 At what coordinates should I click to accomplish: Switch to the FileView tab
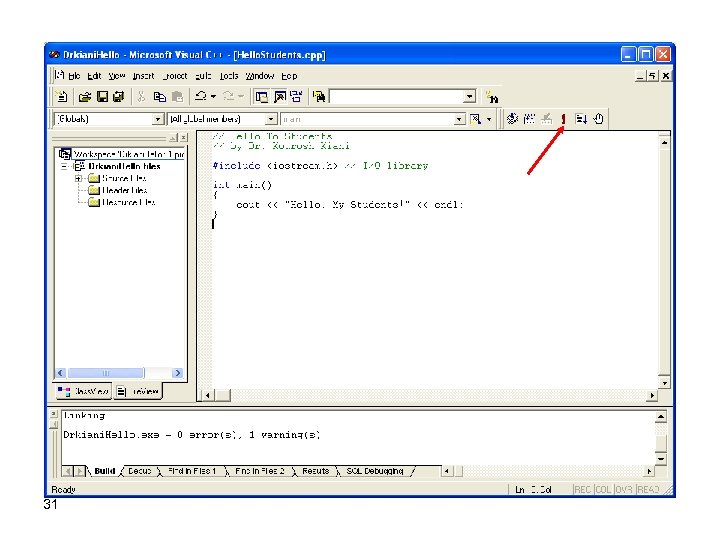138,391
